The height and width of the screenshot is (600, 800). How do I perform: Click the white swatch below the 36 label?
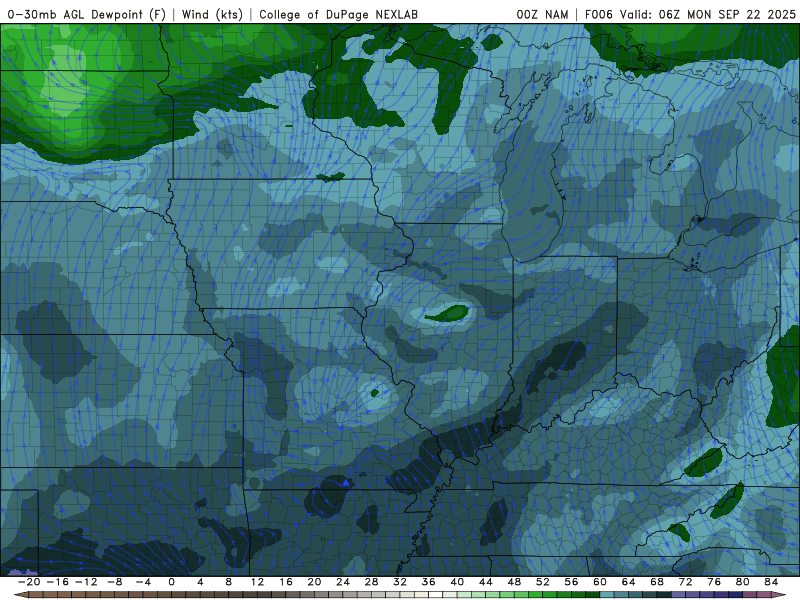tap(436, 595)
